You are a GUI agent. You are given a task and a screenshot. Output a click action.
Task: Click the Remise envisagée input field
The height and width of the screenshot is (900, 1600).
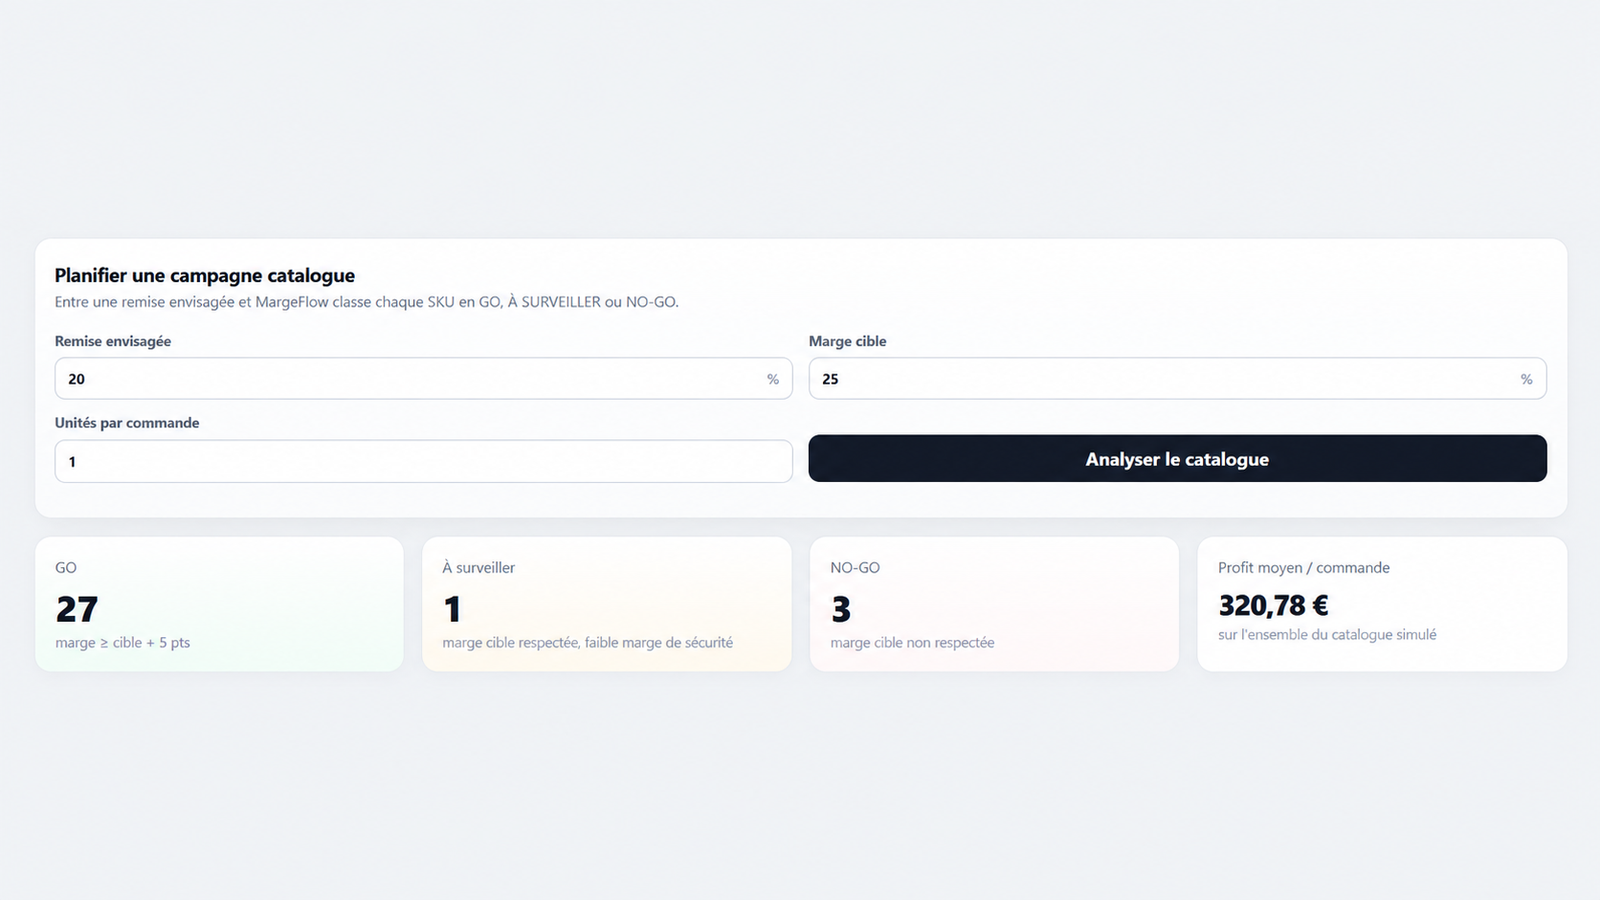coord(423,379)
